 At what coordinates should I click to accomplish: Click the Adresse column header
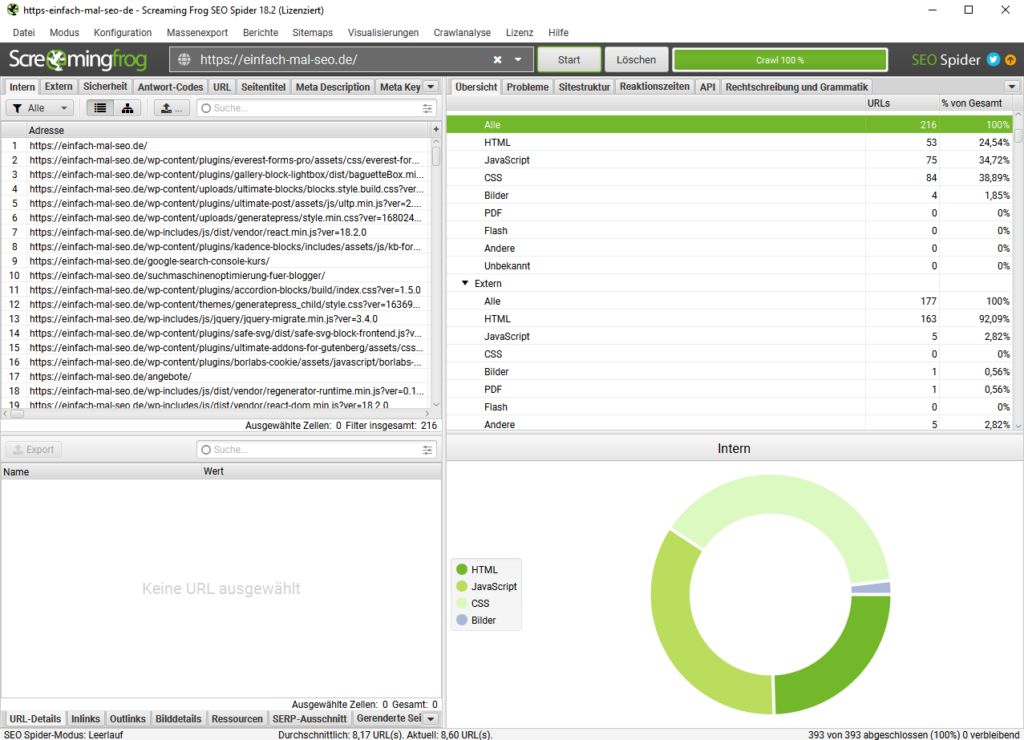(x=228, y=130)
